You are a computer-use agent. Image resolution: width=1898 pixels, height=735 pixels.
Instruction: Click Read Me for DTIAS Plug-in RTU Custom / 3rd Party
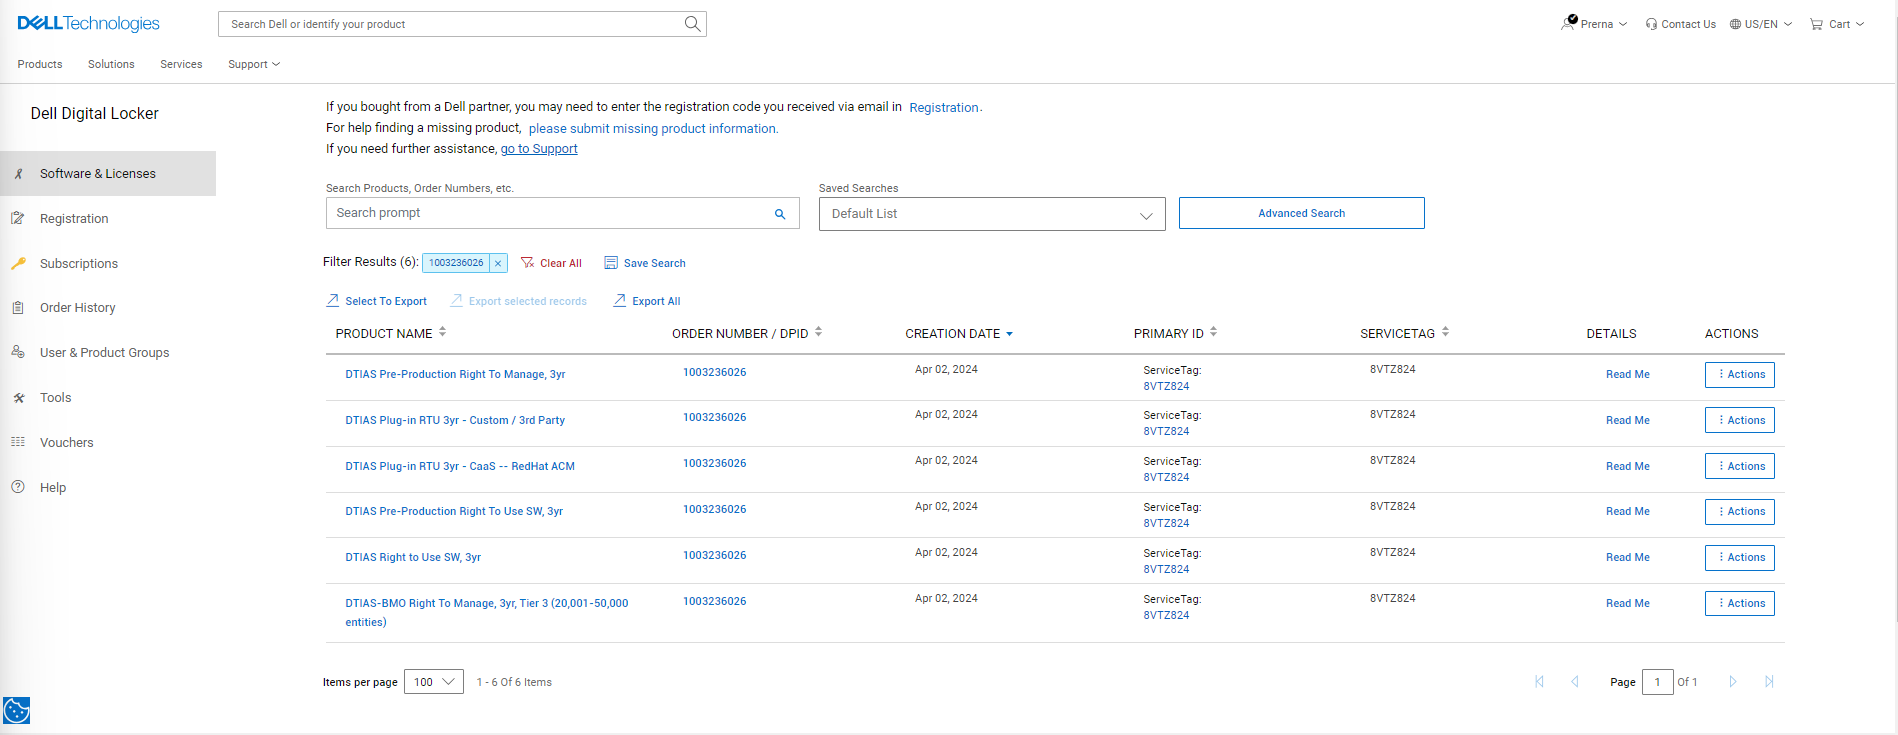click(x=1628, y=420)
